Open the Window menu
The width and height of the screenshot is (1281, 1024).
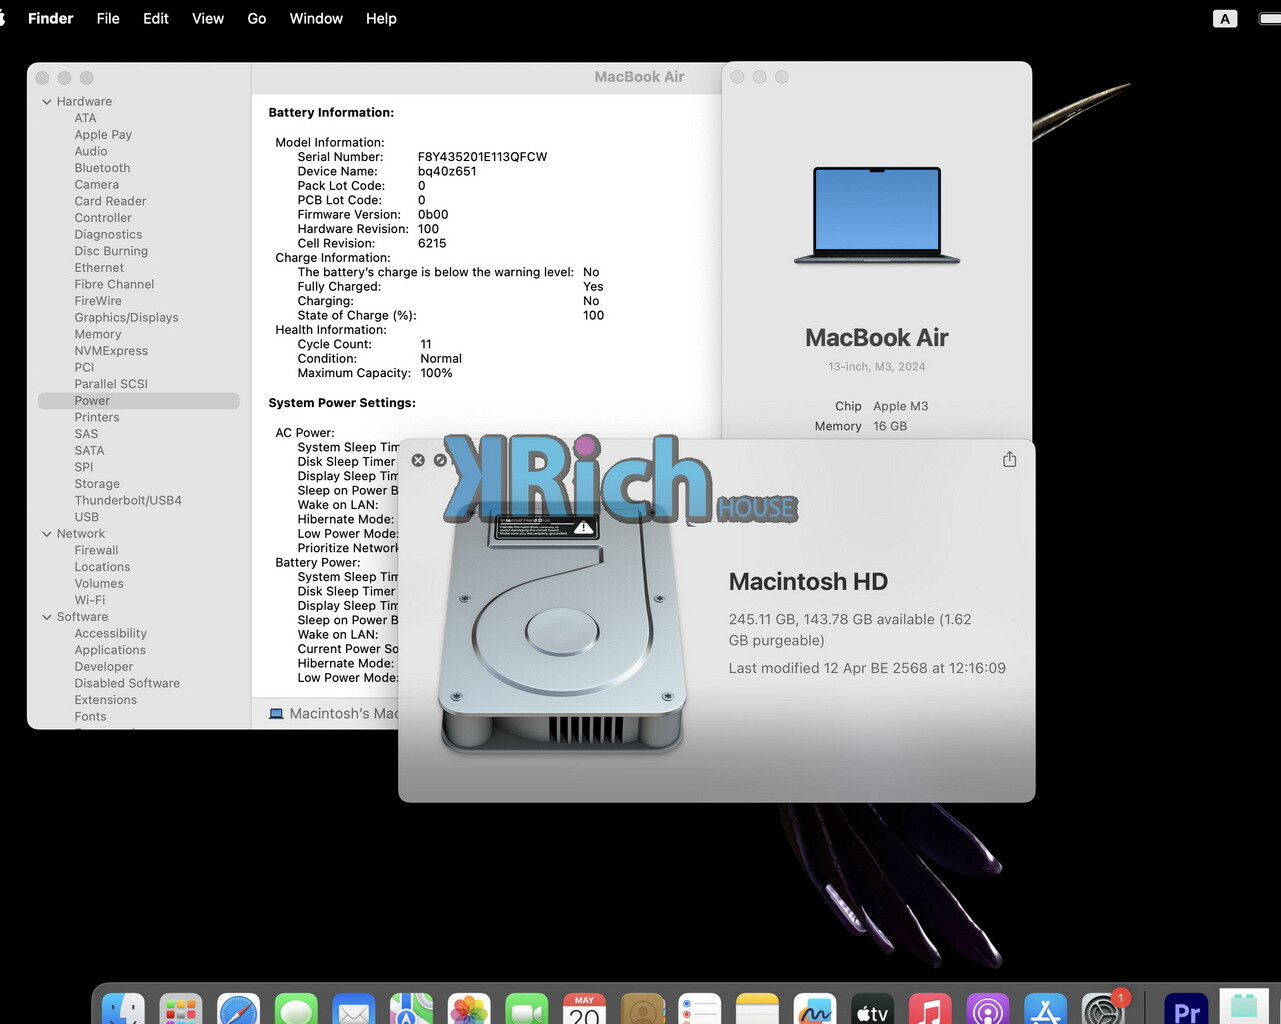pyautogui.click(x=316, y=18)
